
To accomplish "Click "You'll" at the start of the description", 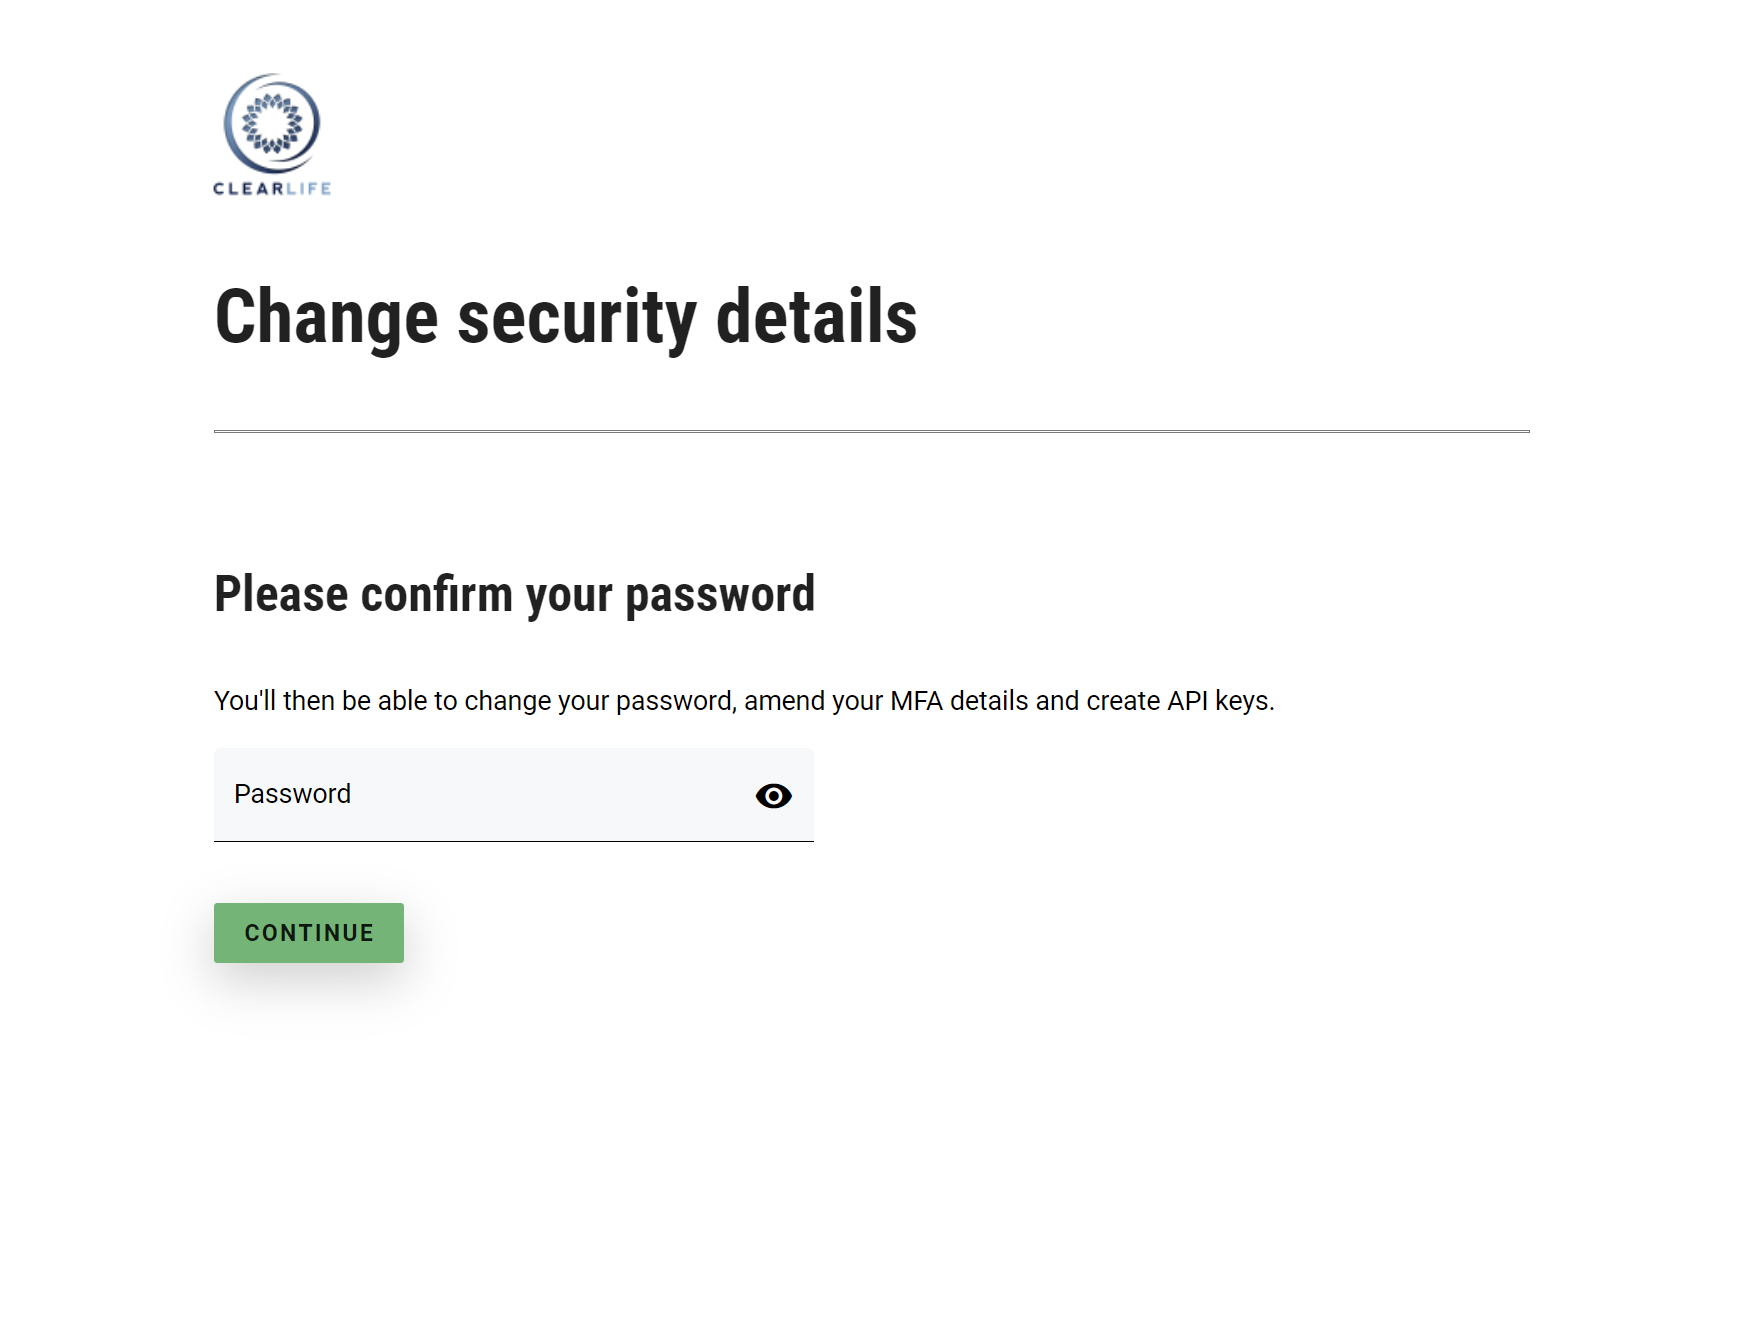I will [x=244, y=701].
